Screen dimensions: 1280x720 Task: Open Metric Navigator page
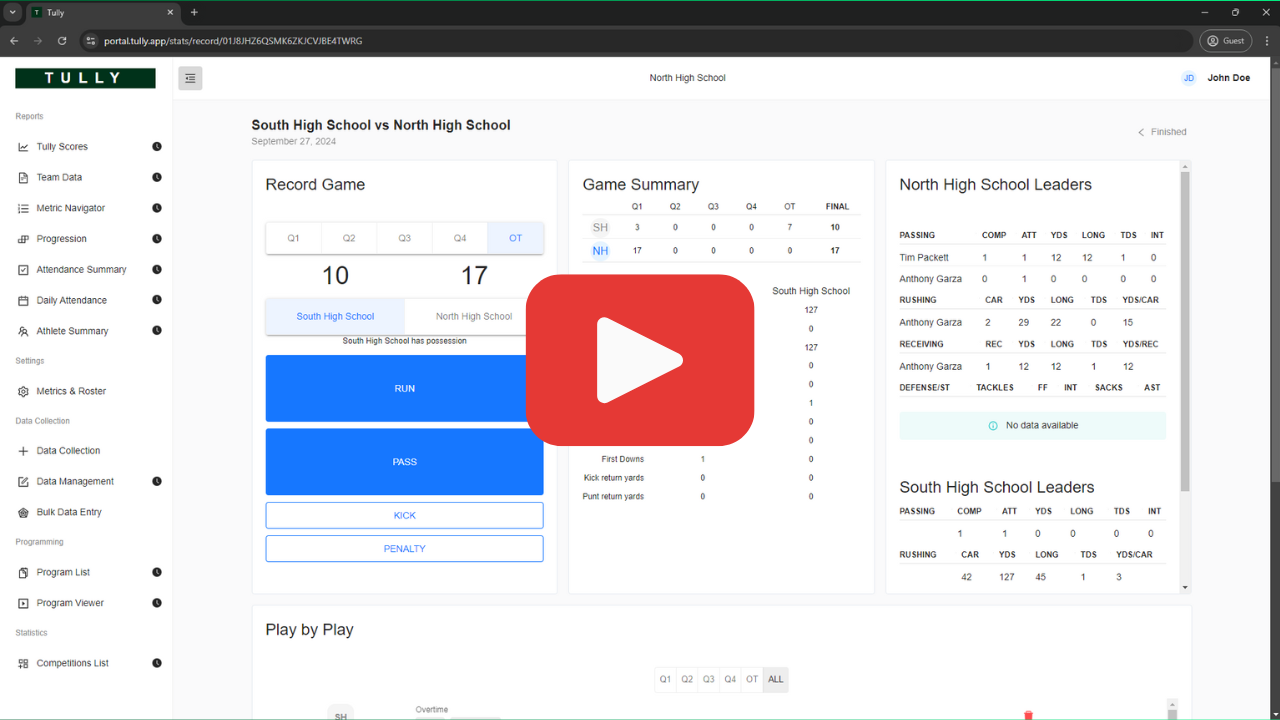coord(70,208)
